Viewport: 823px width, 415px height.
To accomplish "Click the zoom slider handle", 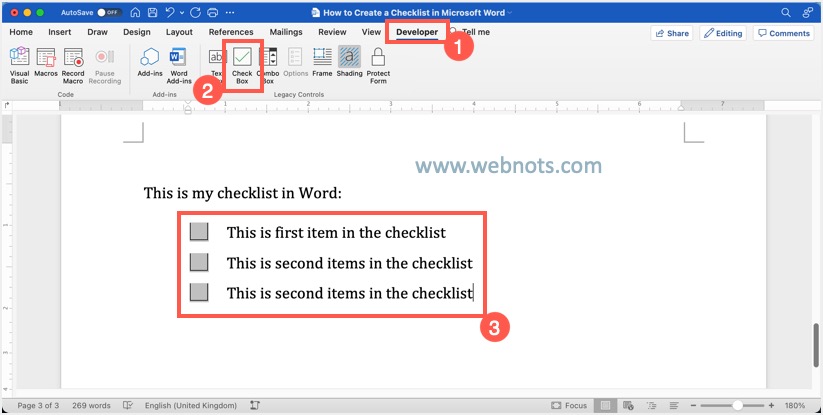I will coord(738,405).
